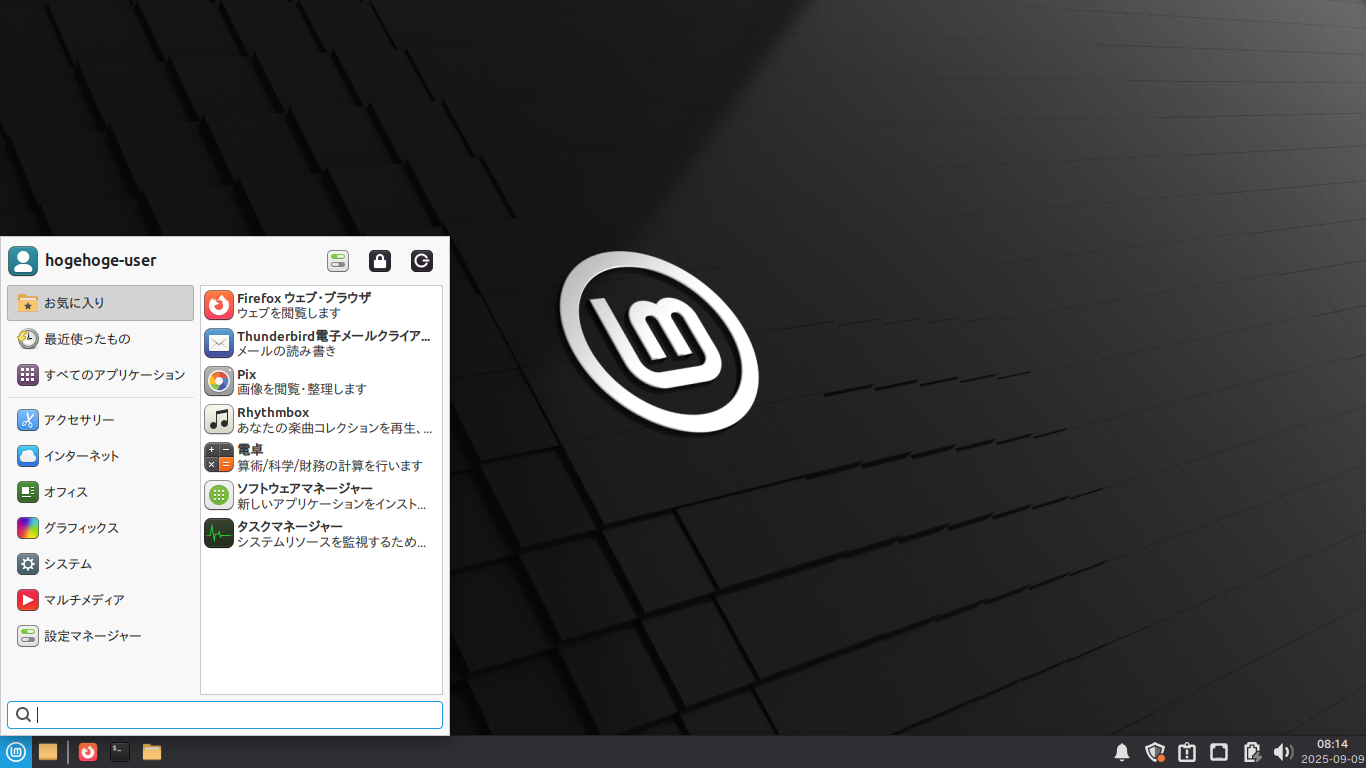The image size is (1366, 768).
Task: Open the notification bell in the system tray
Action: [1122, 752]
